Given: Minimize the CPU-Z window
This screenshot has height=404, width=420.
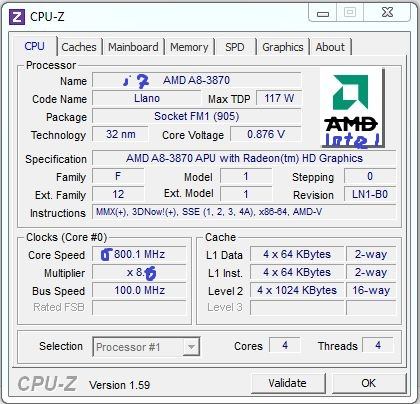Looking at the screenshot, I should [323, 13].
